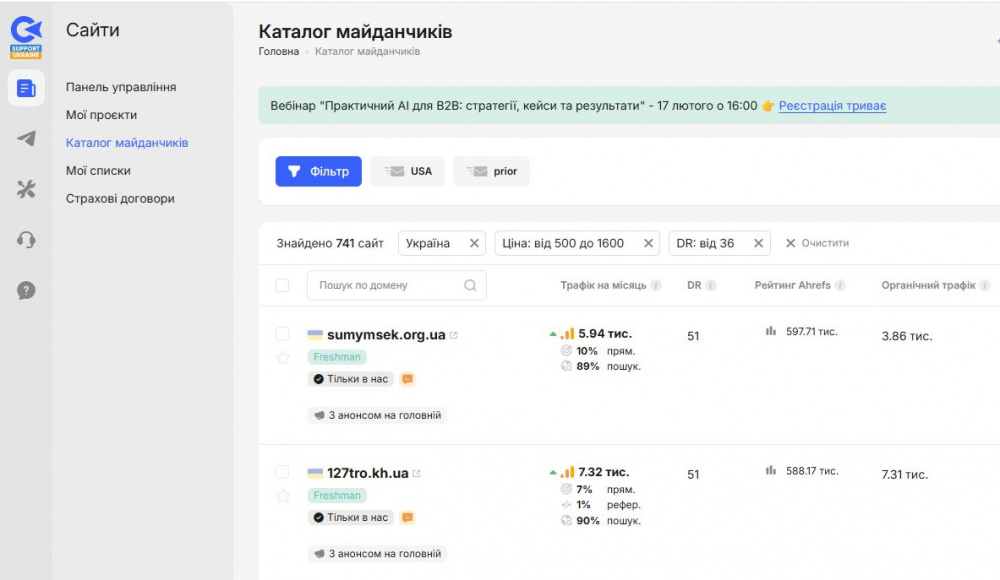Image resolution: width=1000 pixels, height=580 pixels.
Task: Open sites section via document icon in sidebar
Action: [x=27, y=89]
